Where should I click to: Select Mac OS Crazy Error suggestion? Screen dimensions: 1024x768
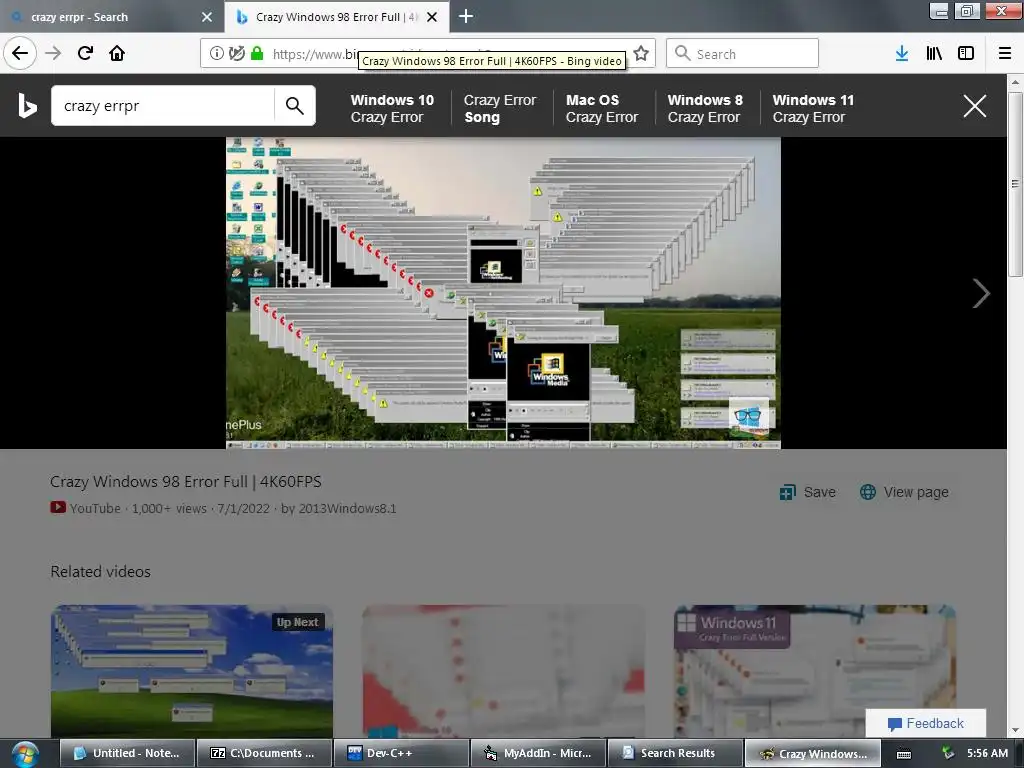click(601, 108)
